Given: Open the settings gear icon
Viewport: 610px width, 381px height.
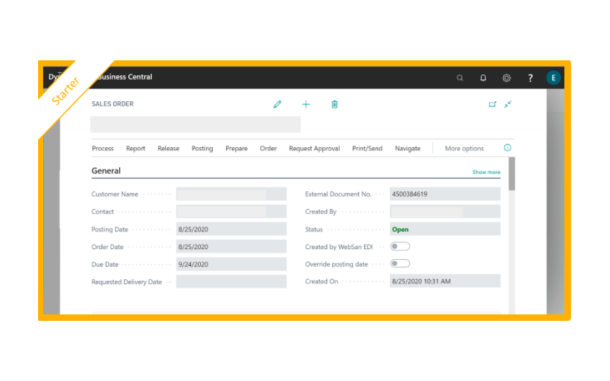Looking at the screenshot, I should pos(507,78).
